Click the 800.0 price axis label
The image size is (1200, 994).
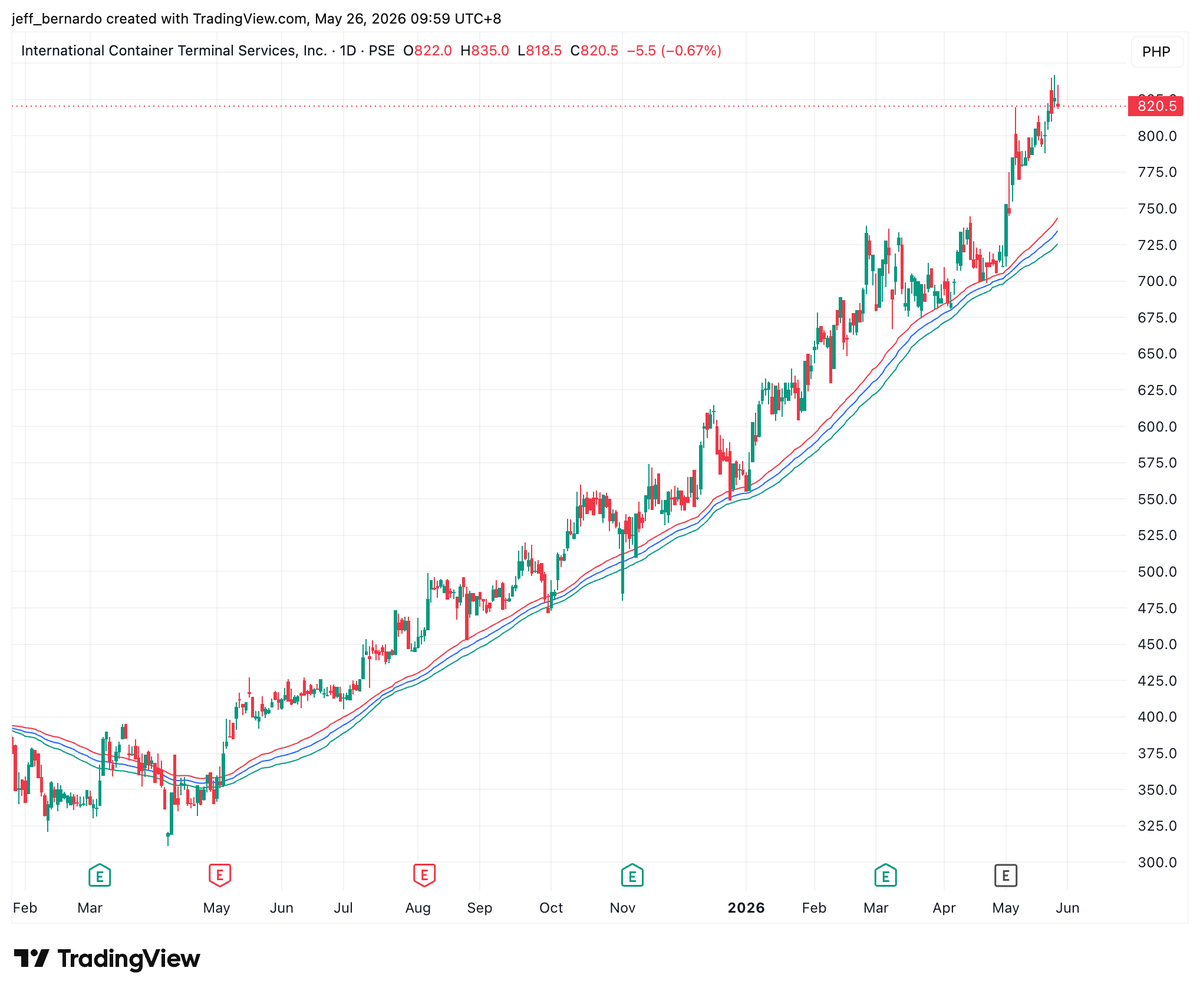tap(1156, 136)
